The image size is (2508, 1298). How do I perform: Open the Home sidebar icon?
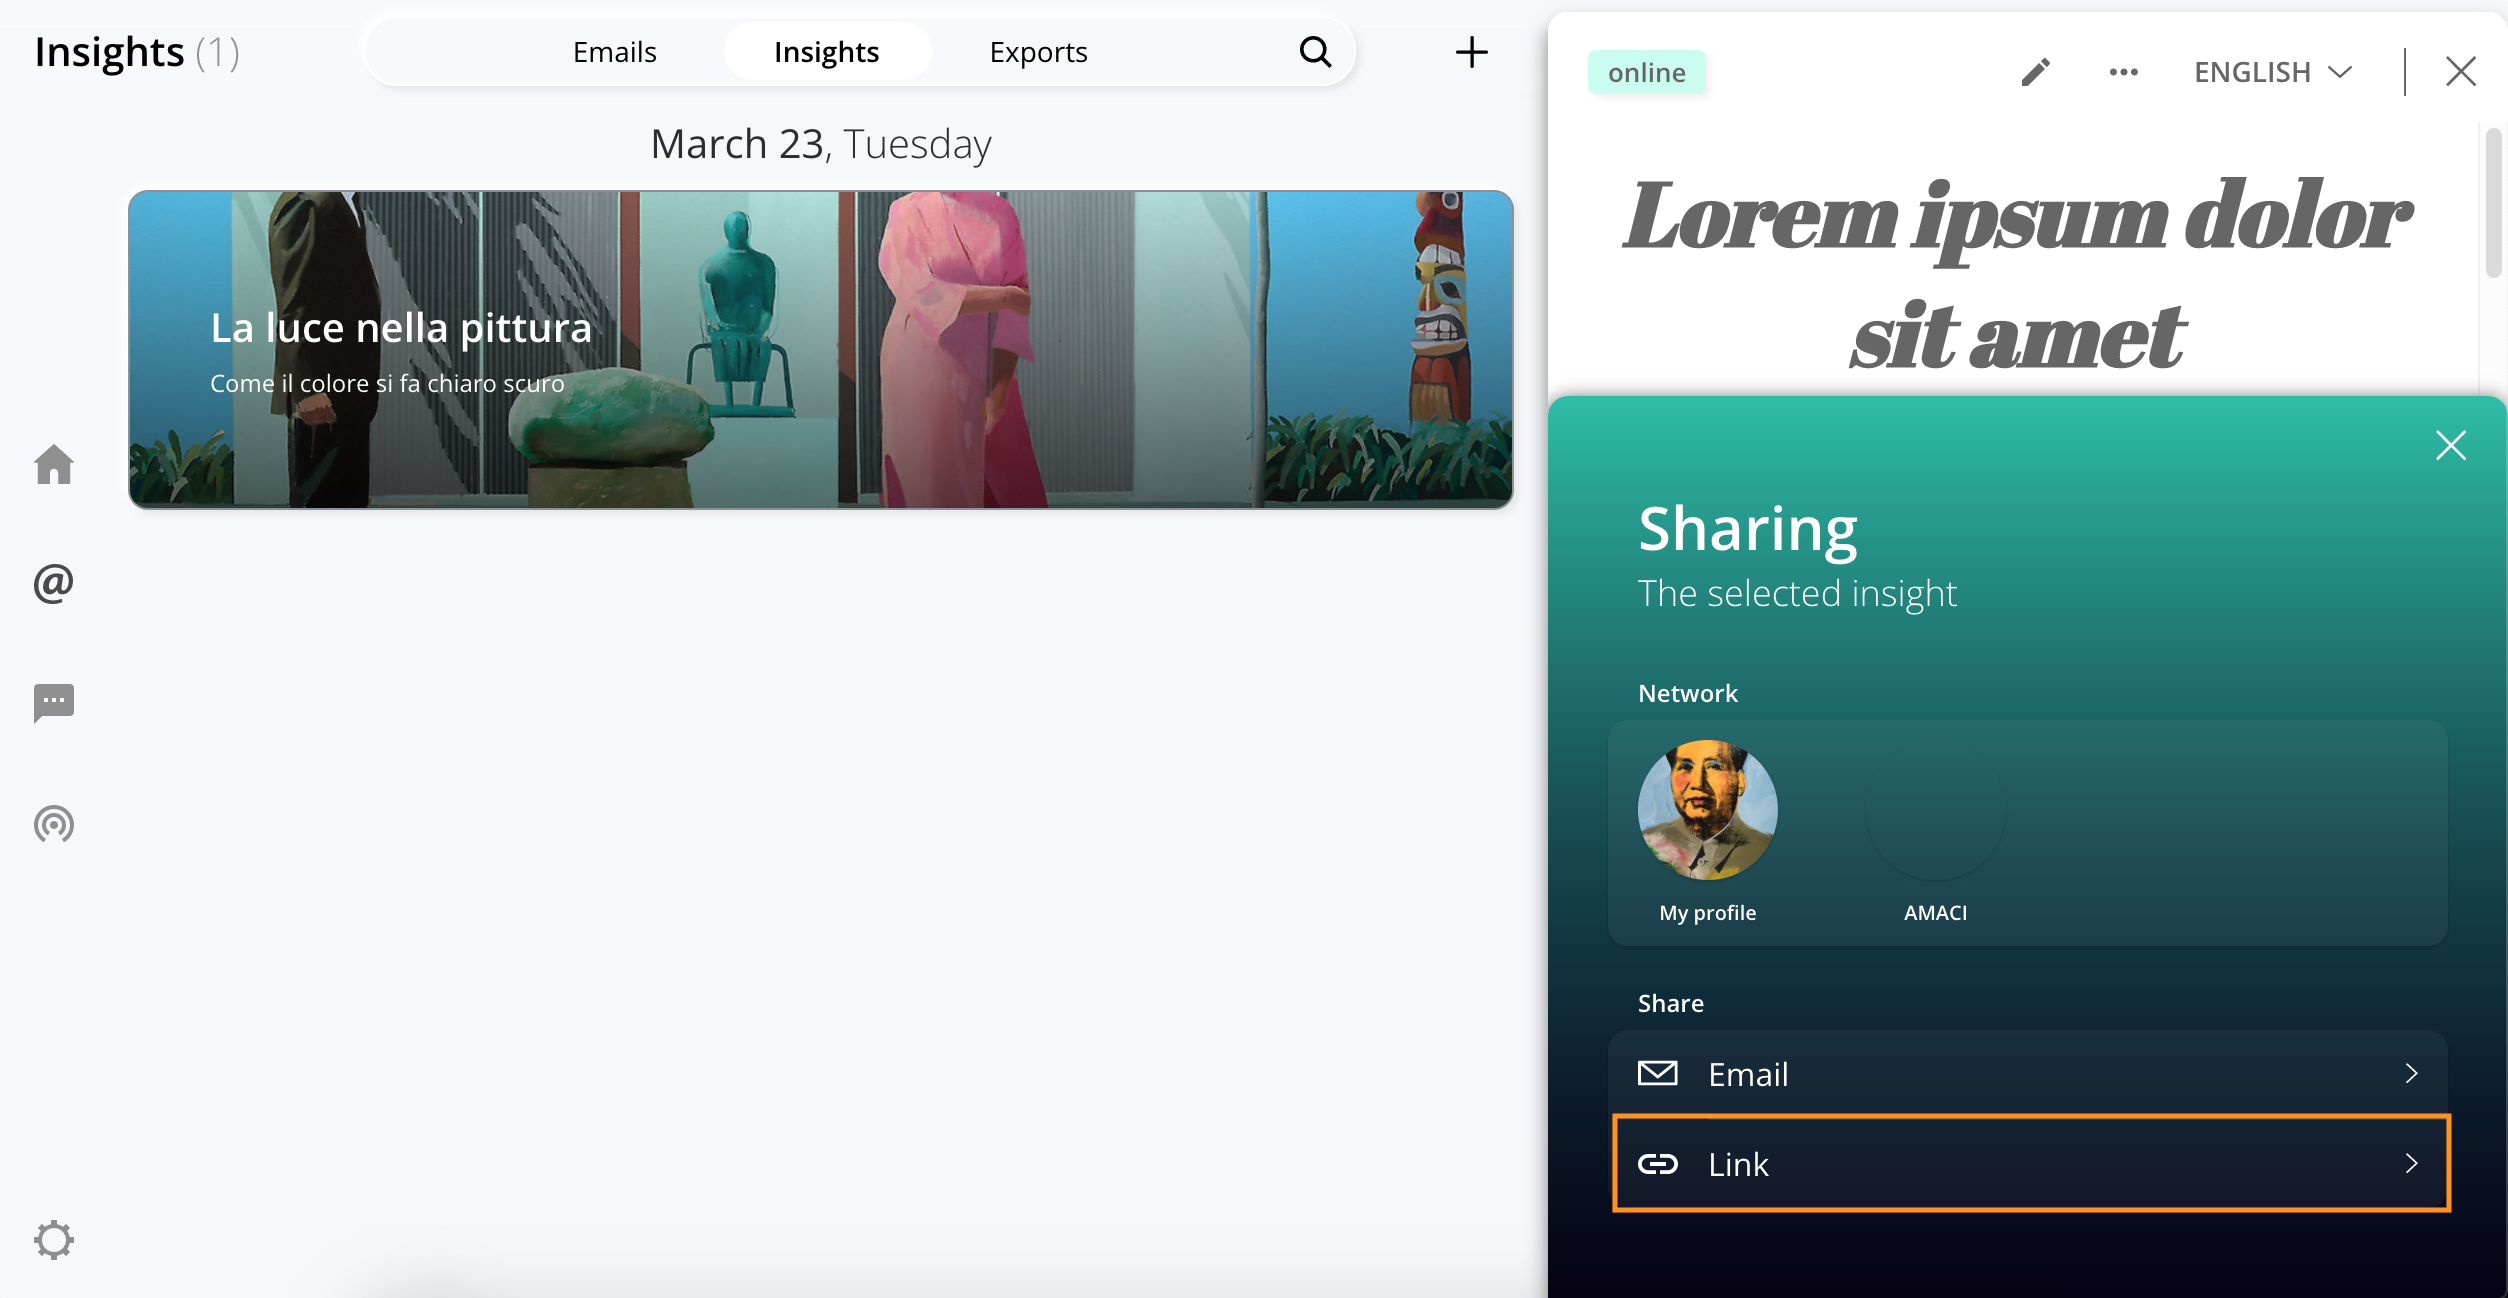54,465
